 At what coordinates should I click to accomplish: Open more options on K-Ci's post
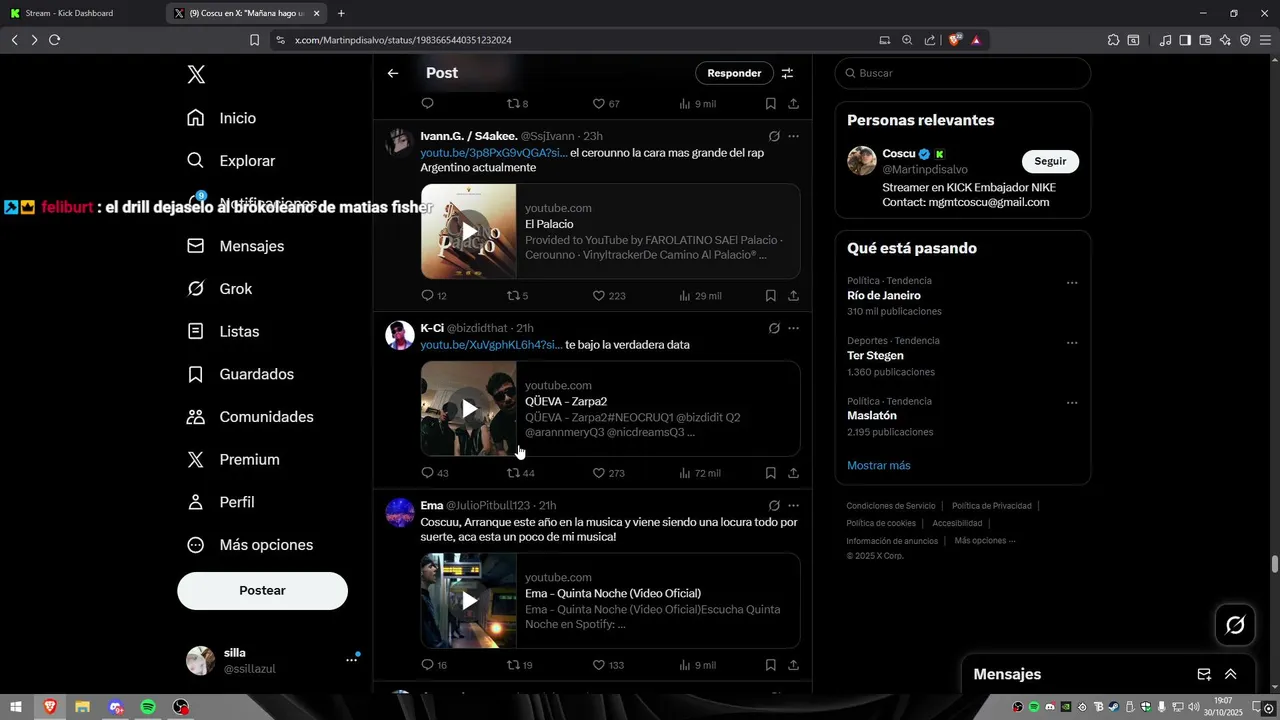[x=794, y=328]
